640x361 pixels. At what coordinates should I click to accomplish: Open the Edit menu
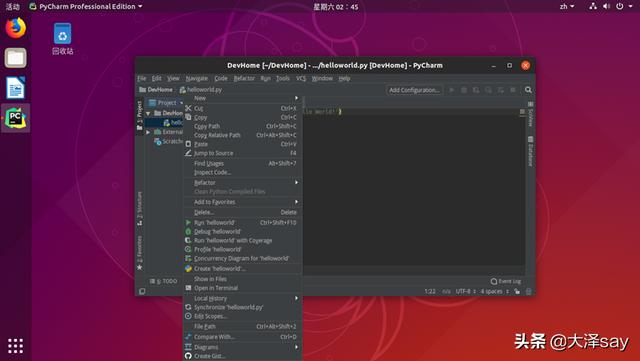click(157, 78)
